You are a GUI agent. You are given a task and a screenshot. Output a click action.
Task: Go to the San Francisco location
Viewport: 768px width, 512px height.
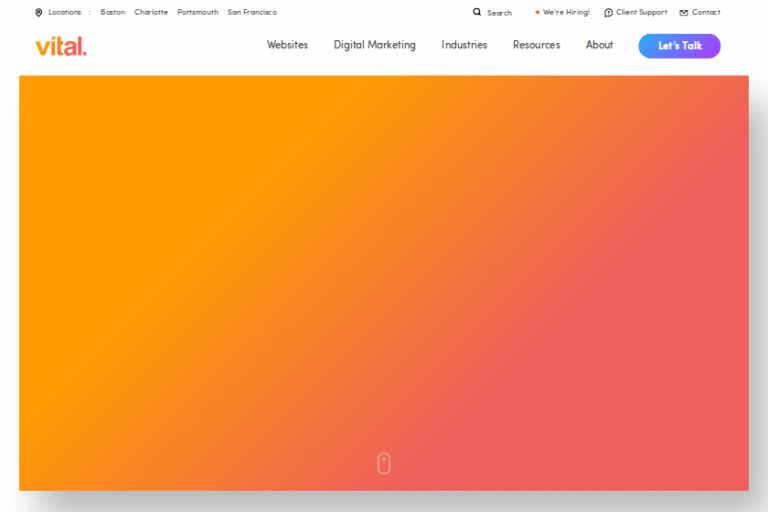252,13
